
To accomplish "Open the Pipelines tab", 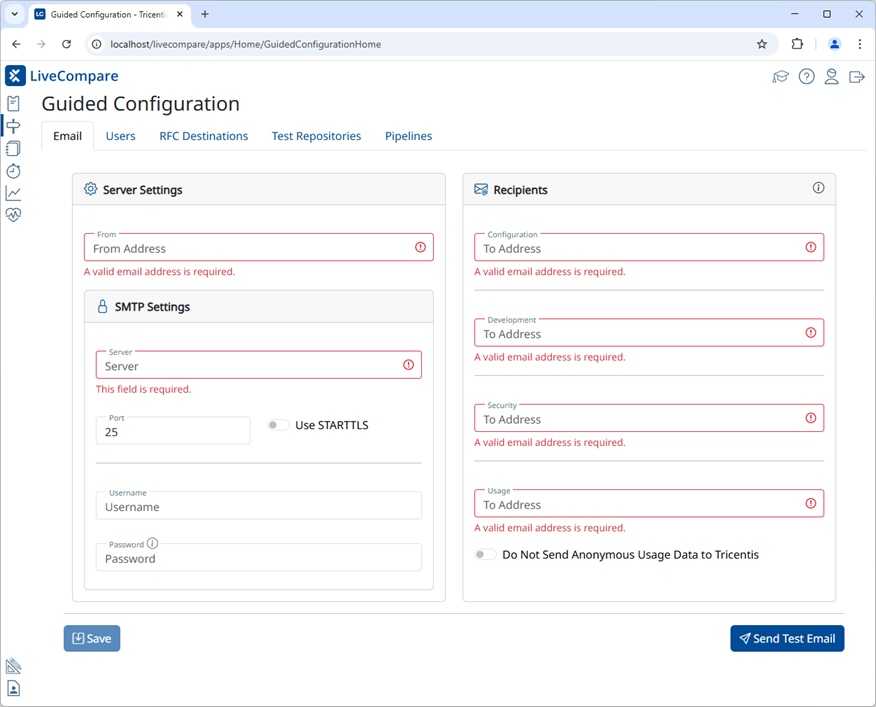I will click(408, 136).
